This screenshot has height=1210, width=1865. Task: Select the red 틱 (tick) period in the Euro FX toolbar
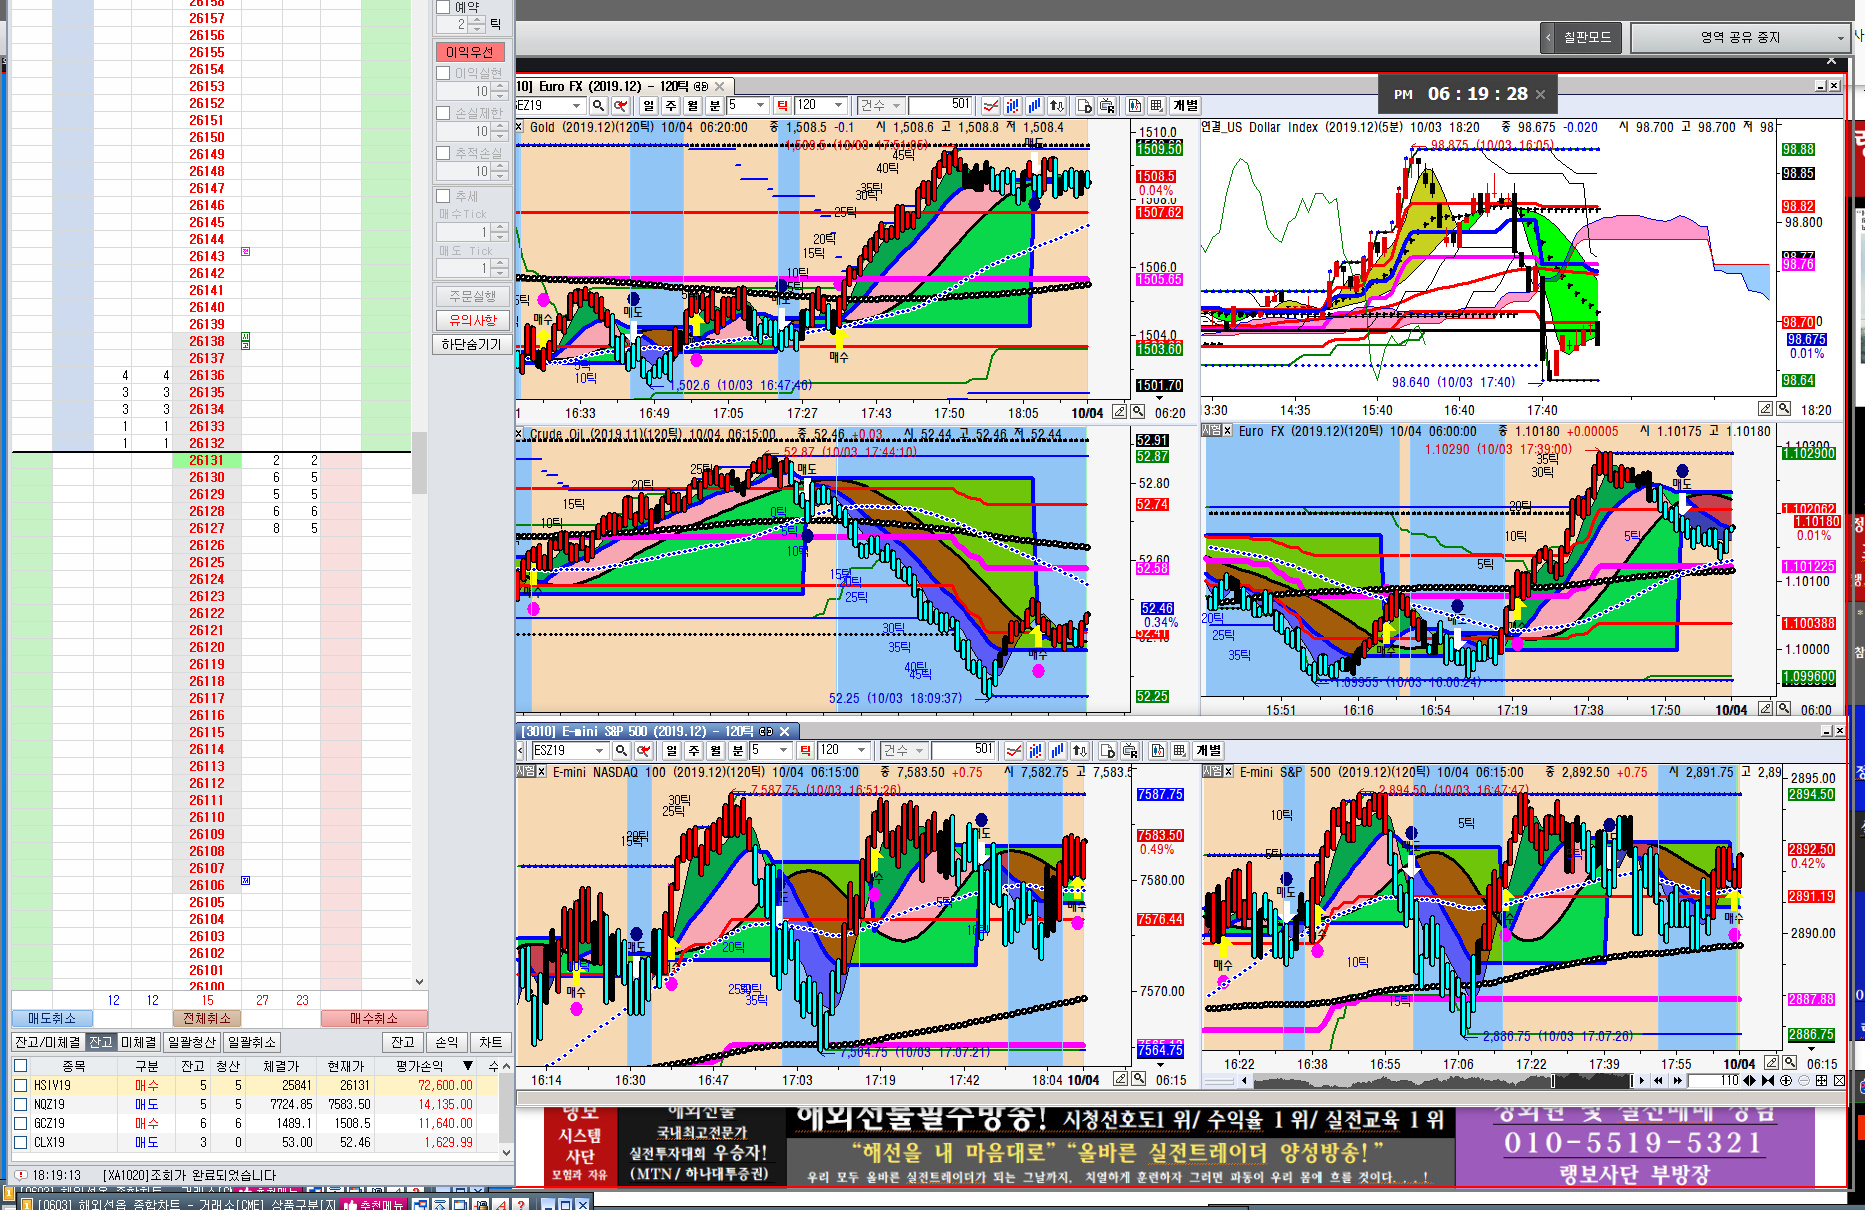click(x=782, y=106)
